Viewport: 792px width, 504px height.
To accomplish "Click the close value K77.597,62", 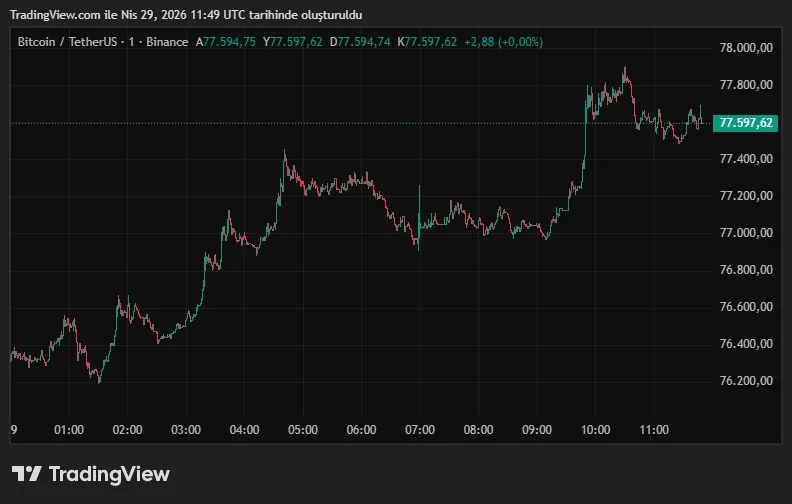I will click(427, 42).
